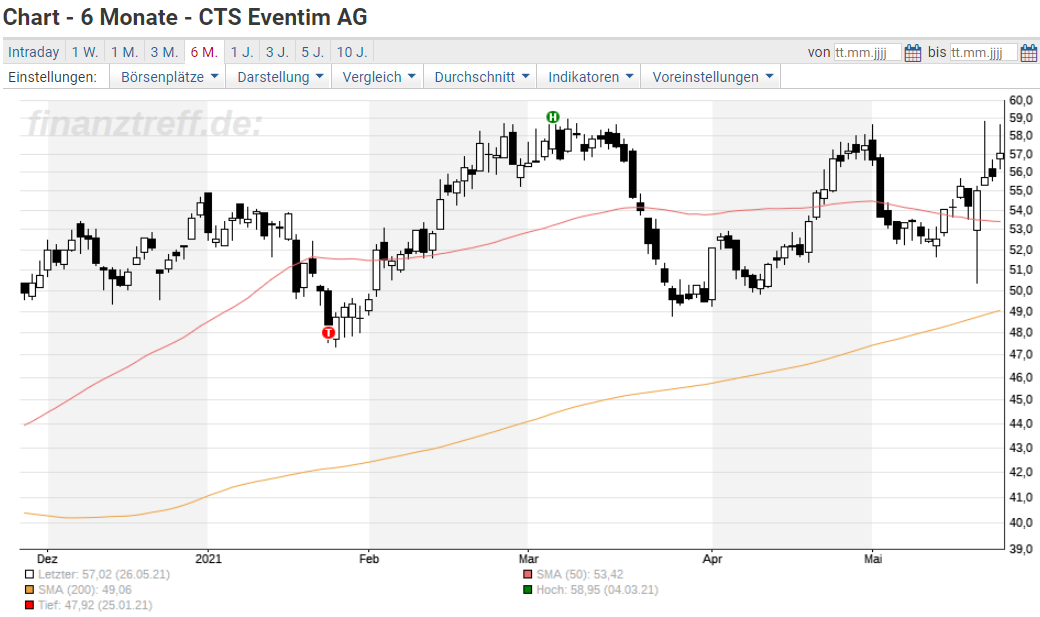Click the 'Dez' x-axis label
Screen dimensions: 1040x617
[x=47, y=559]
